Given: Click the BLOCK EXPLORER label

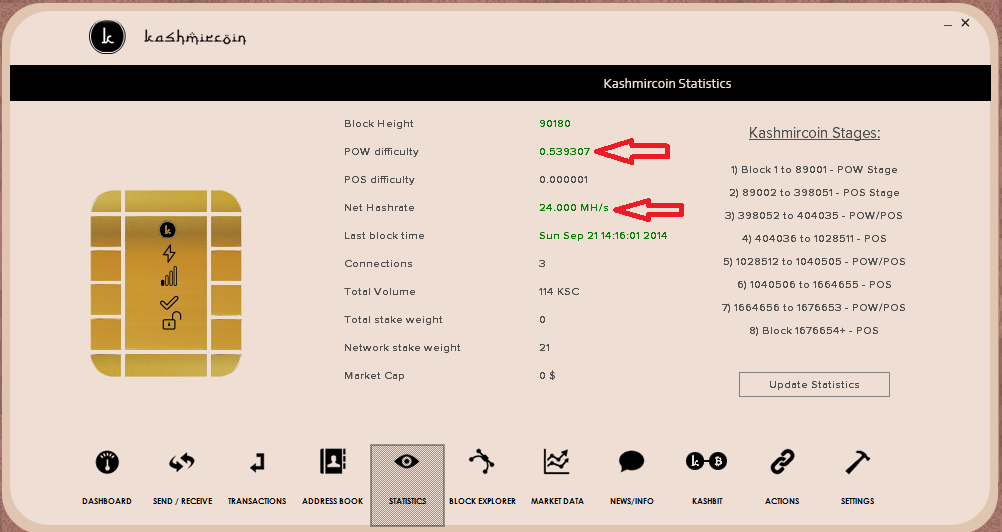Looking at the screenshot, I should (x=482, y=501).
